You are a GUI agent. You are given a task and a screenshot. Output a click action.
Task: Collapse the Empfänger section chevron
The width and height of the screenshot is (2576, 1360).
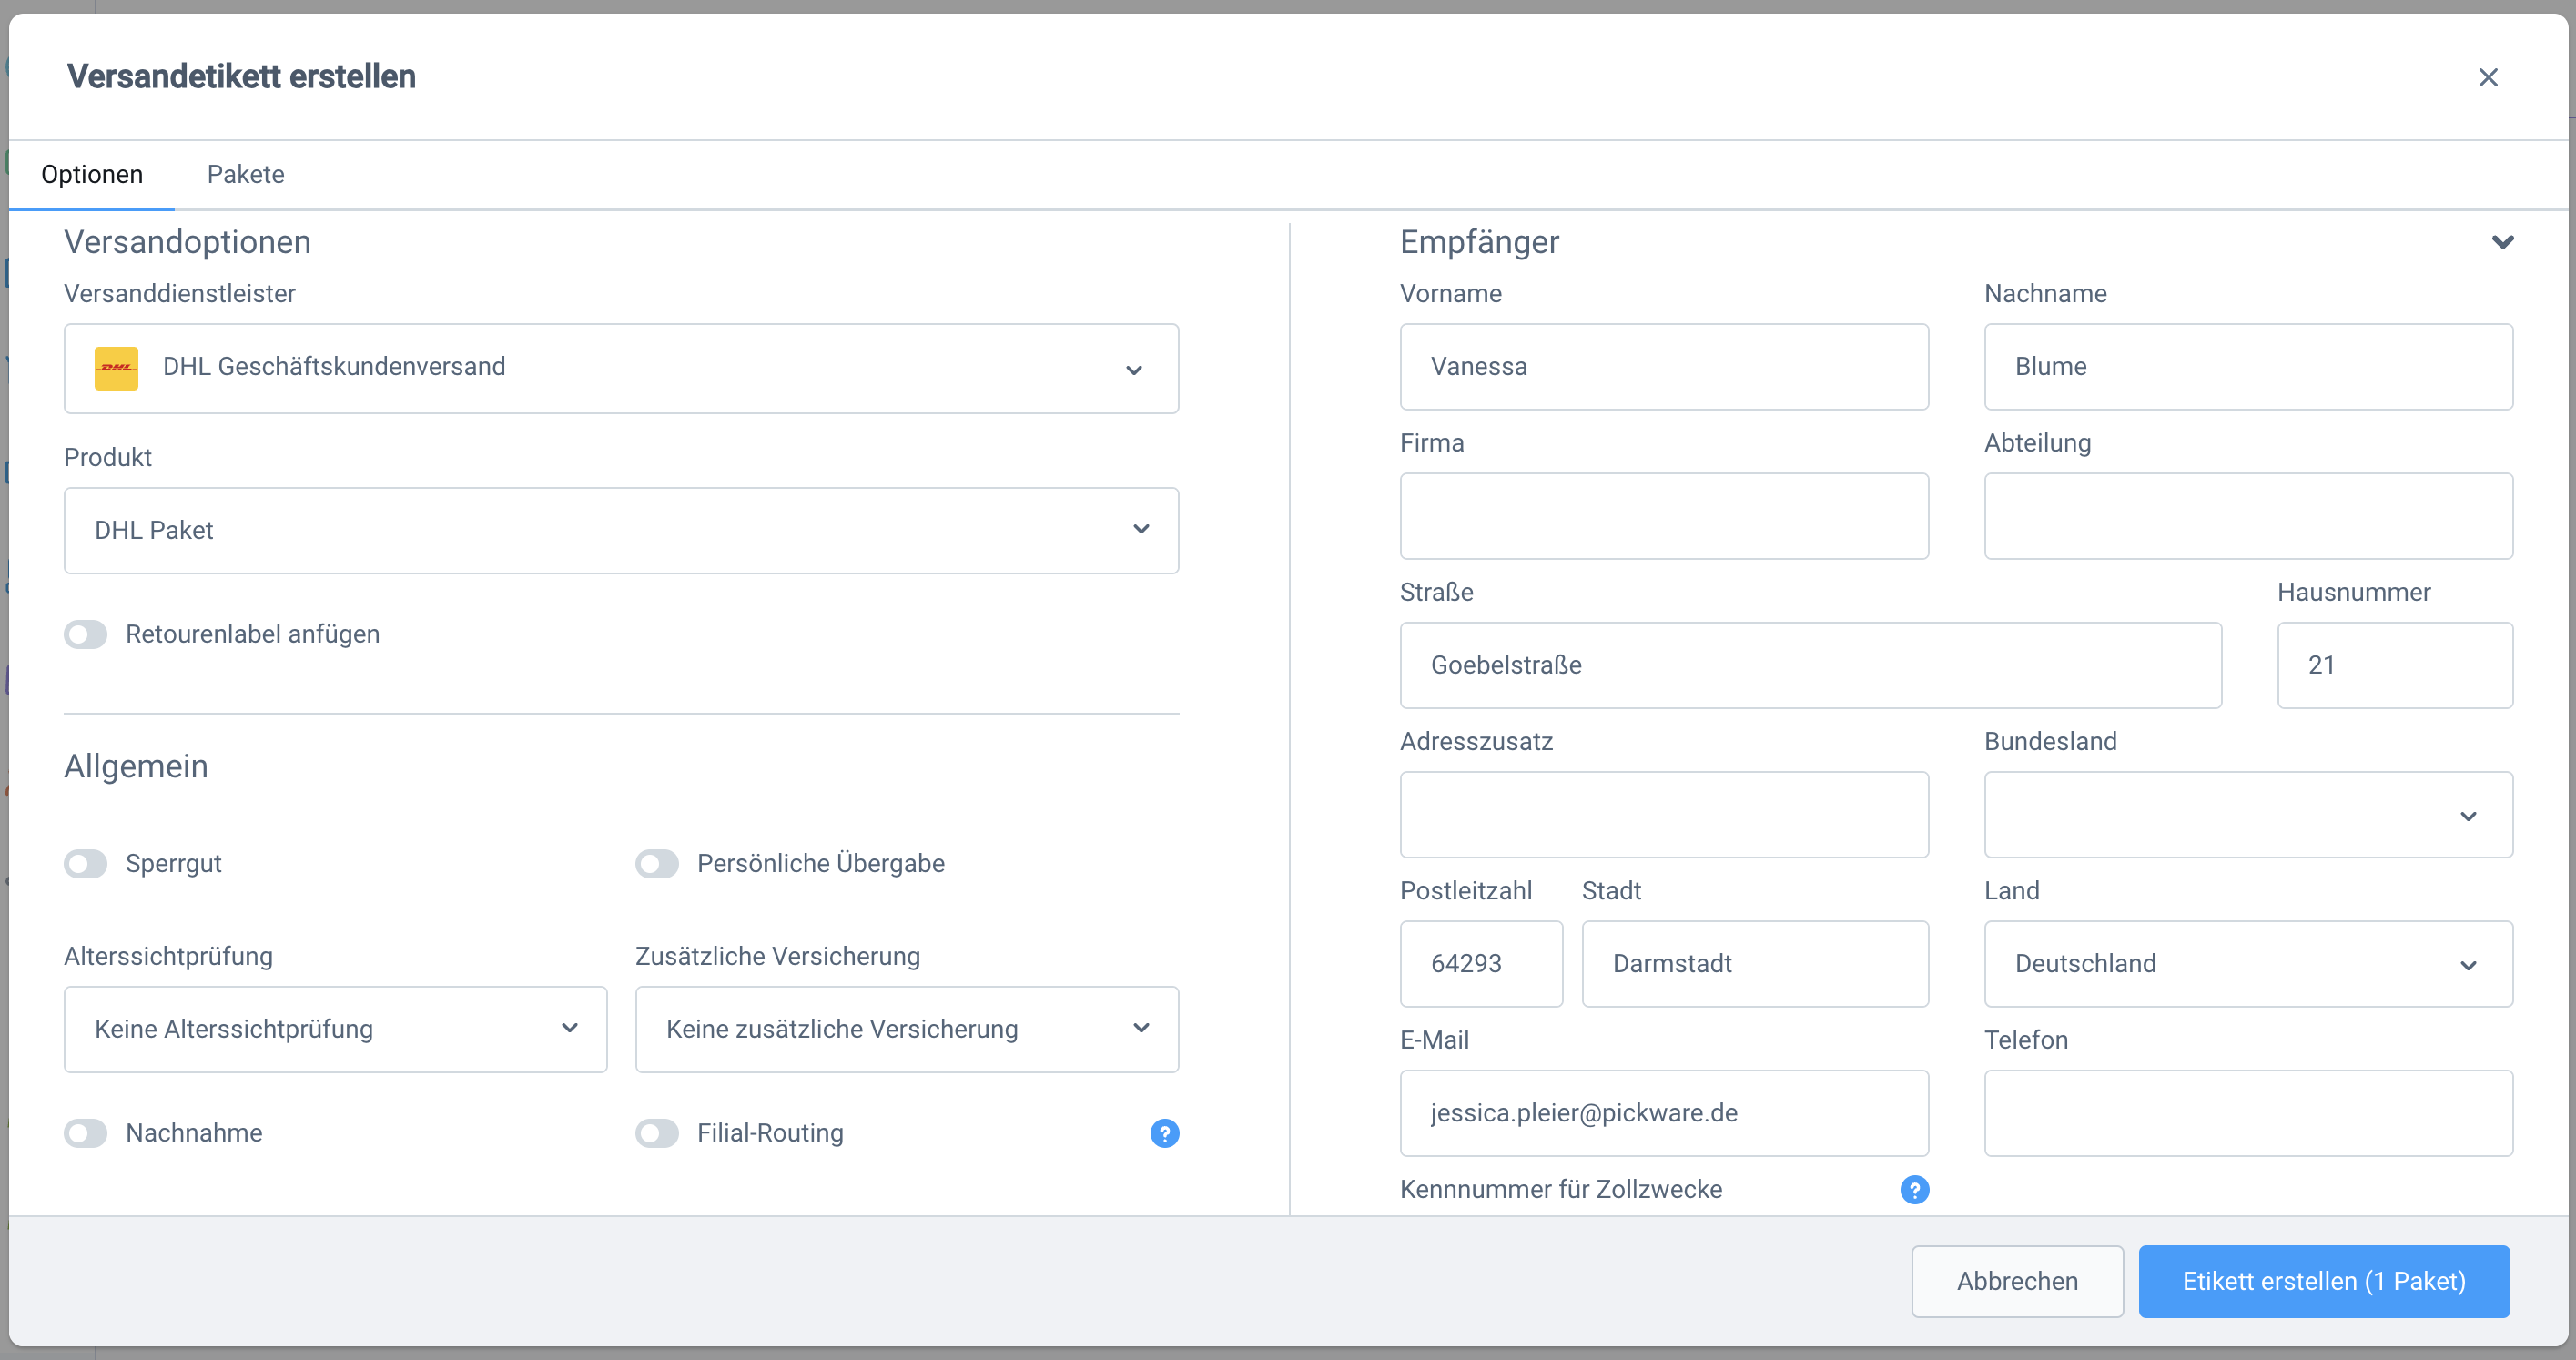coord(2502,242)
